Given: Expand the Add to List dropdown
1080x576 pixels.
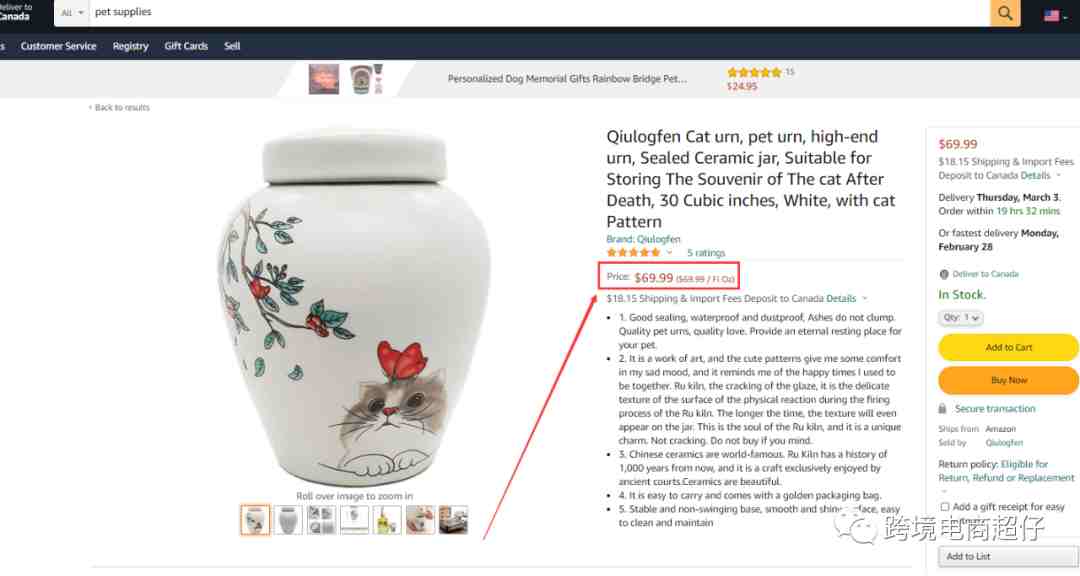Looking at the screenshot, I should pos(1008,556).
